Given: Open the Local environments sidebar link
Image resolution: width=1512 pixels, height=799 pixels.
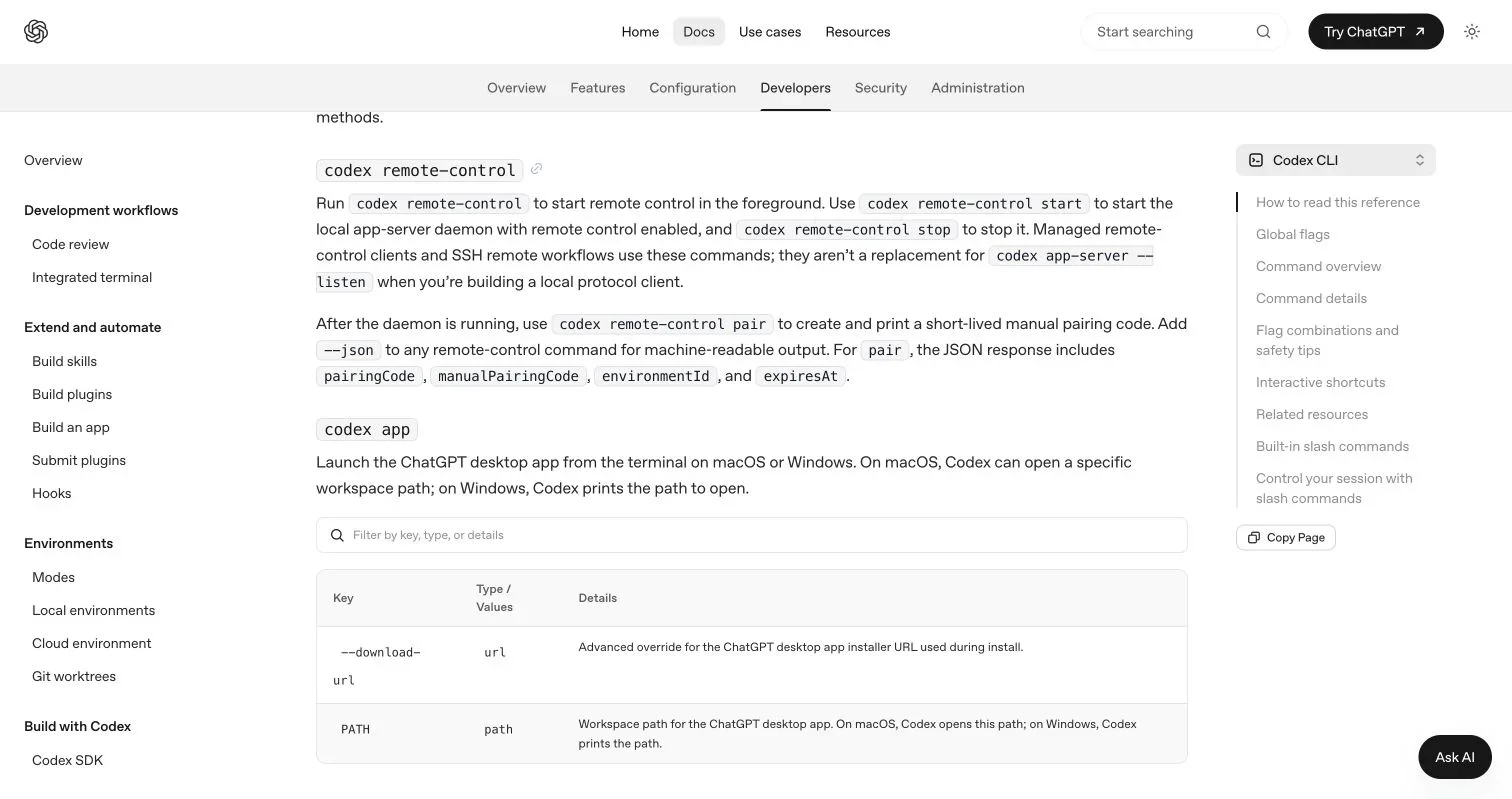Looking at the screenshot, I should pos(93,610).
